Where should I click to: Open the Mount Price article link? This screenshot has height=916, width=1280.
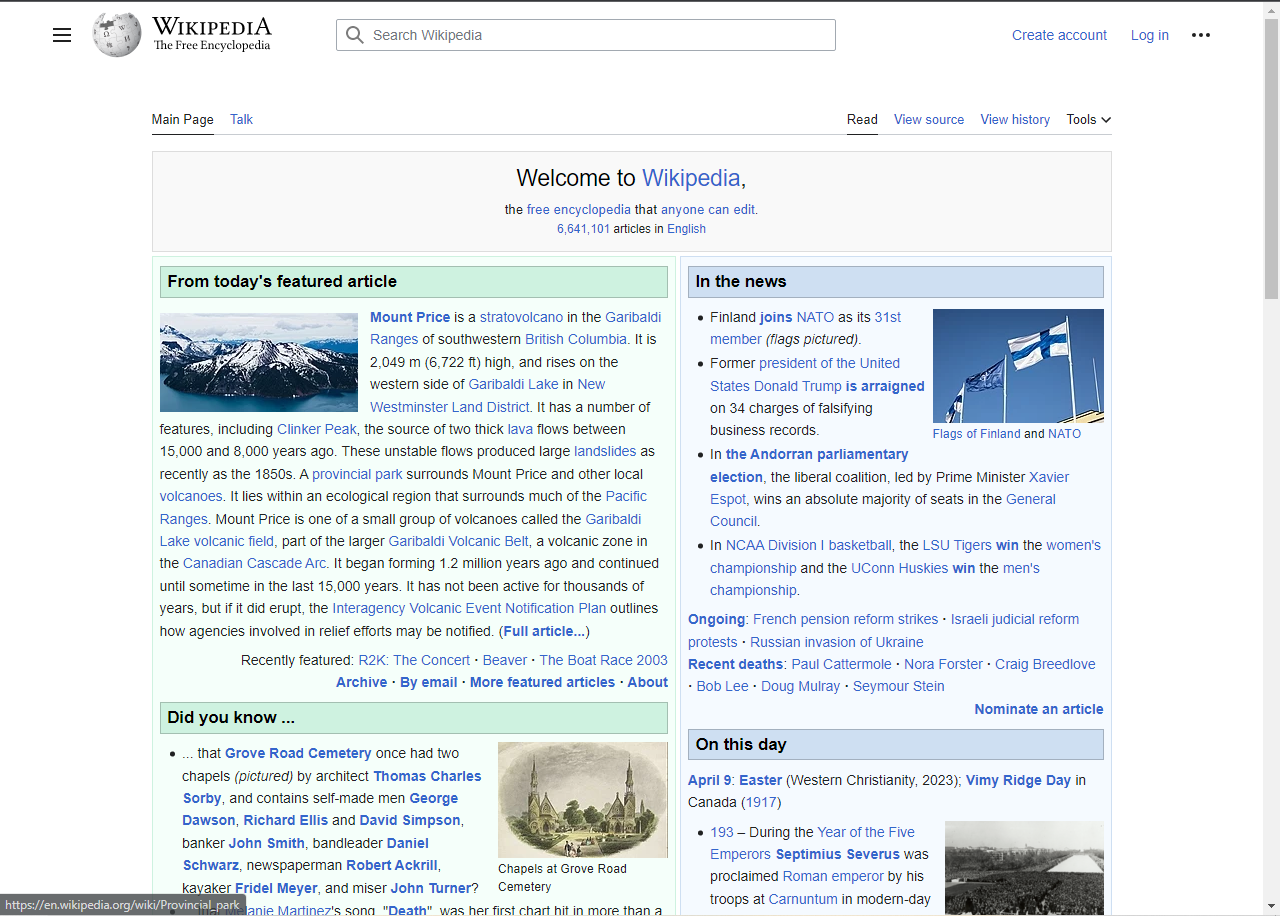pyautogui.click(x=410, y=317)
